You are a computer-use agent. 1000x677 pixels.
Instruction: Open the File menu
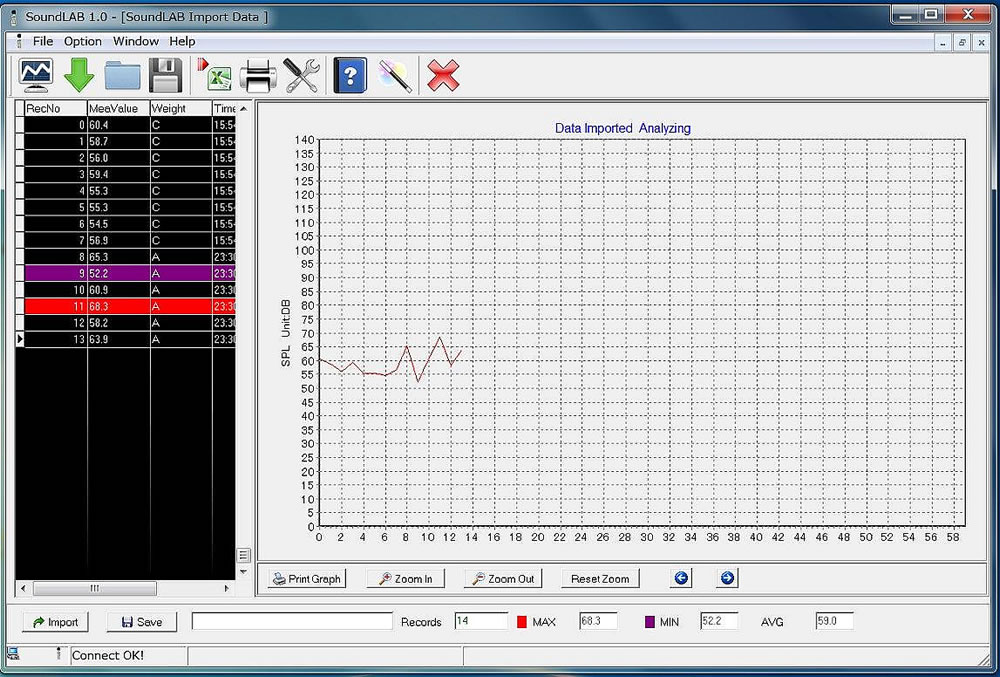coord(43,41)
